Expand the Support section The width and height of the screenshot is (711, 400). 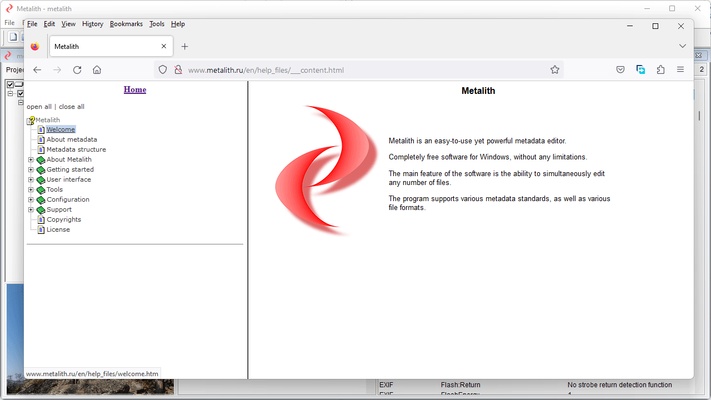[x=31, y=210]
